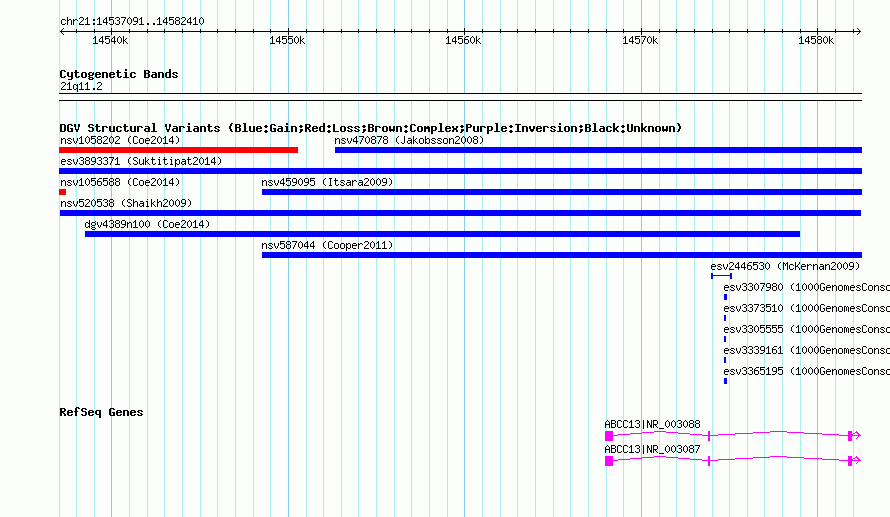
Task: Select esv3365195 variant label
Action: (x=807, y=371)
